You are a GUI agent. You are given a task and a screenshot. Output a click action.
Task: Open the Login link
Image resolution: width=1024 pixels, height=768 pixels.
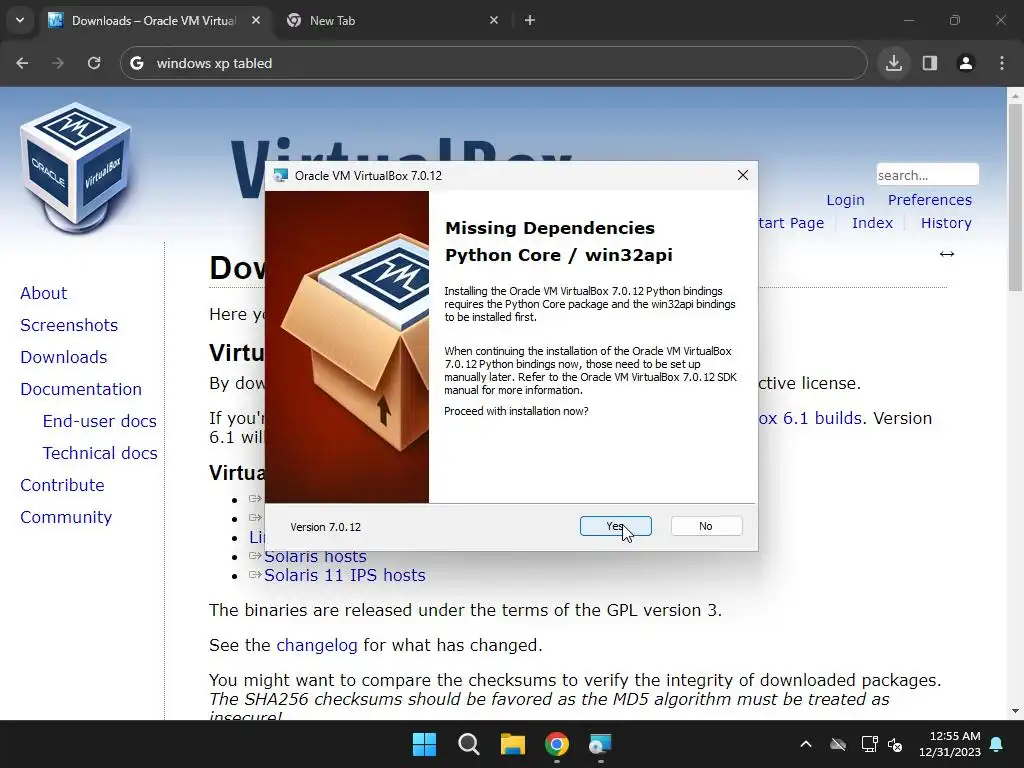(845, 200)
